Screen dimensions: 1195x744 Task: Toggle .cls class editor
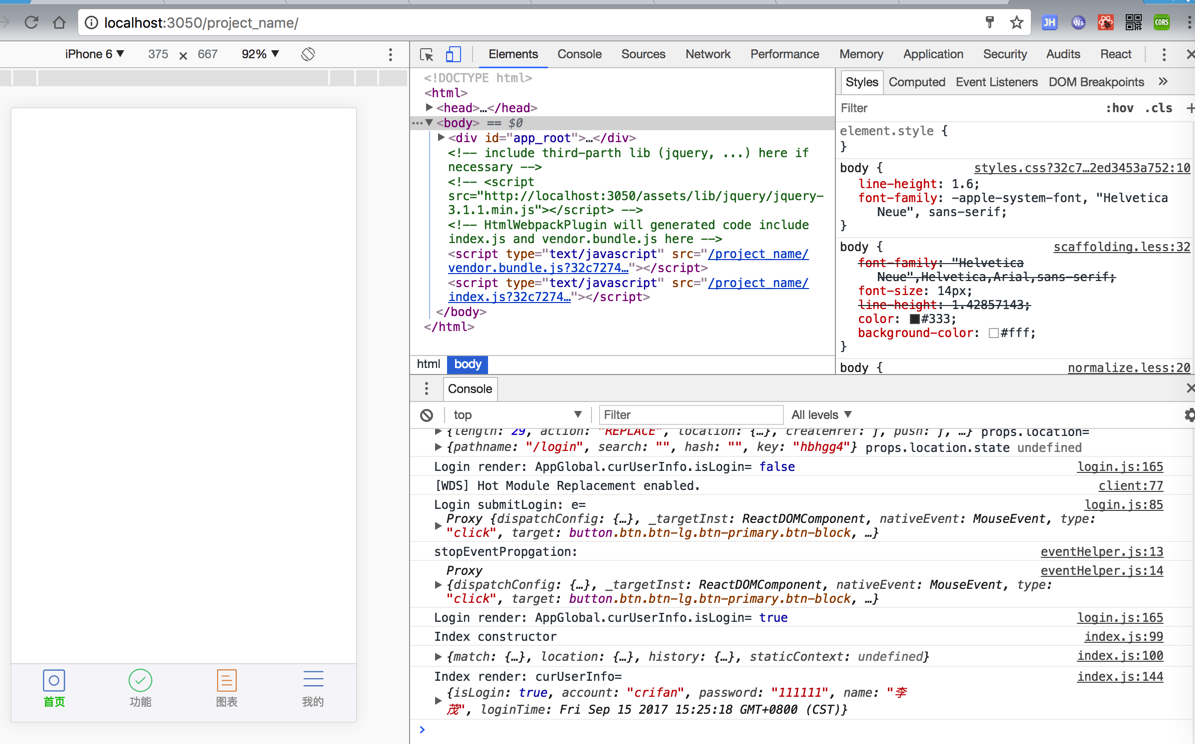point(1159,108)
